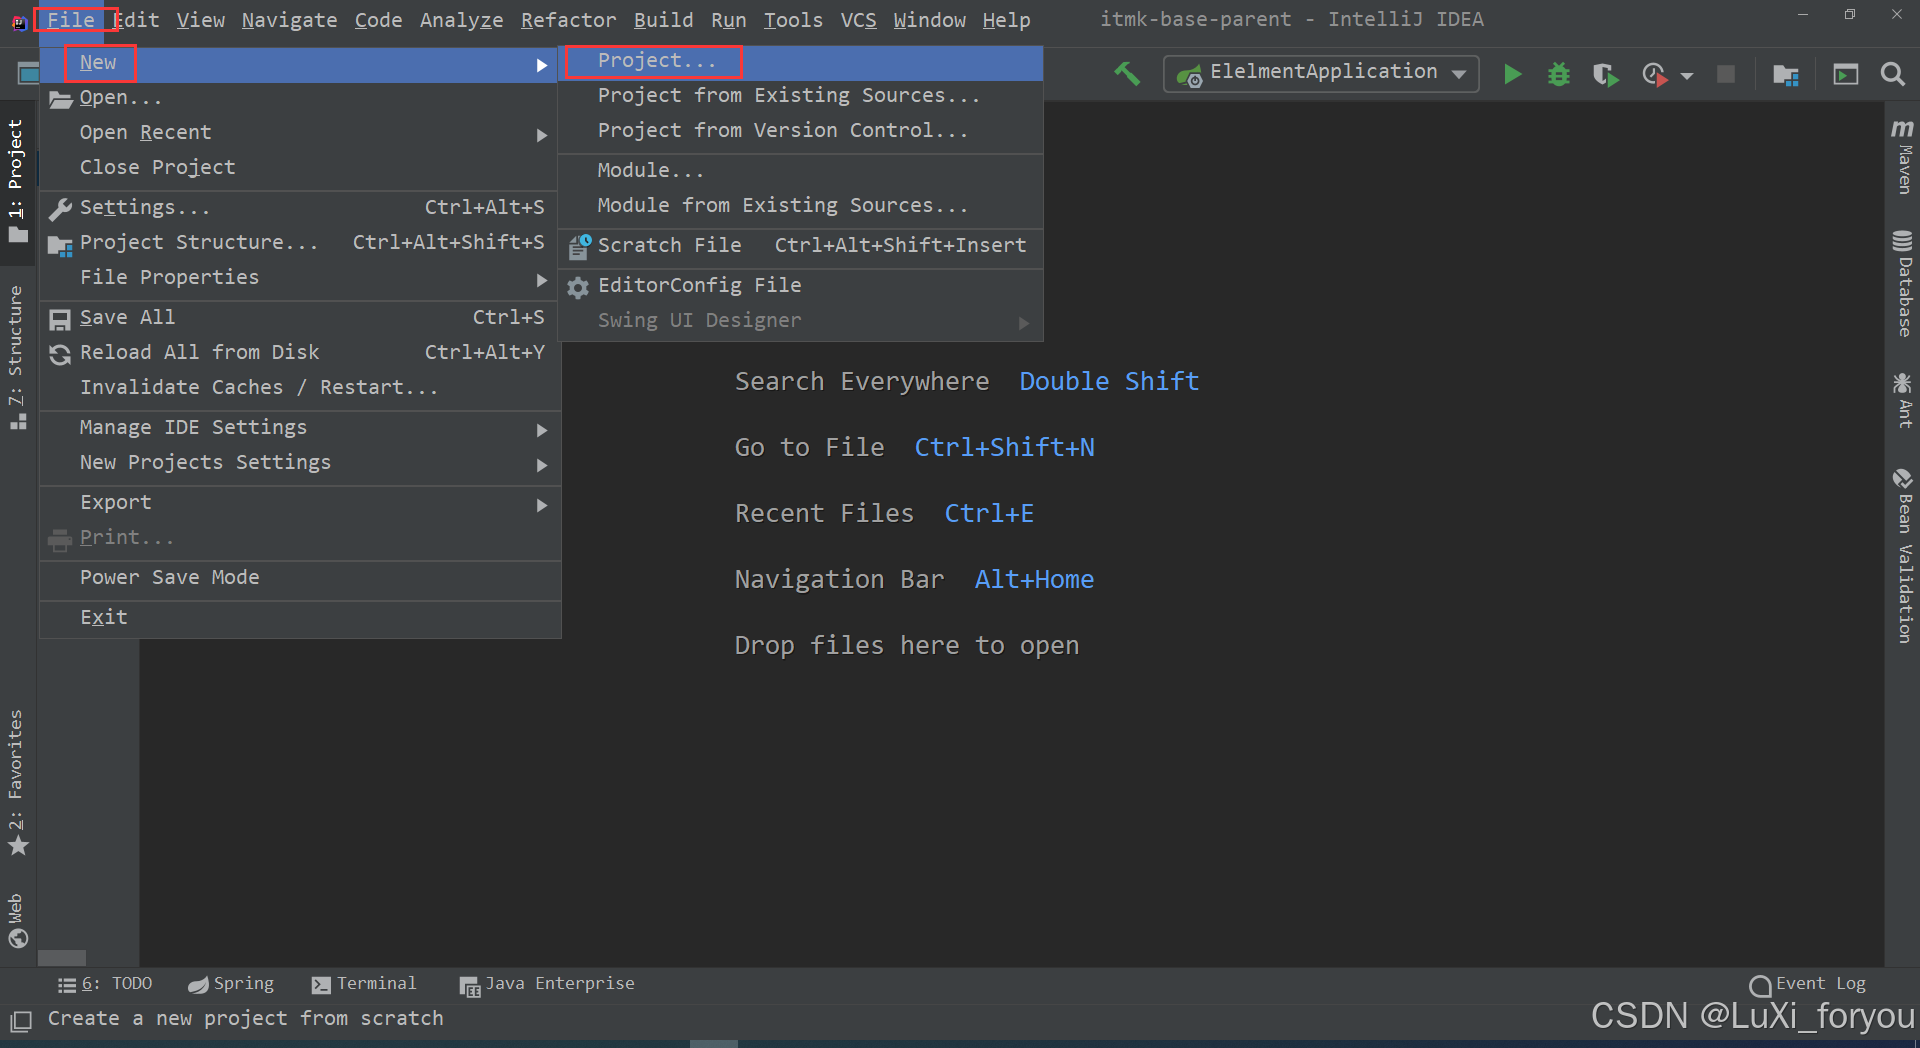Click the Profiler run icon
The height and width of the screenshot is (1048, 1920).
(x=1655, y=74)
